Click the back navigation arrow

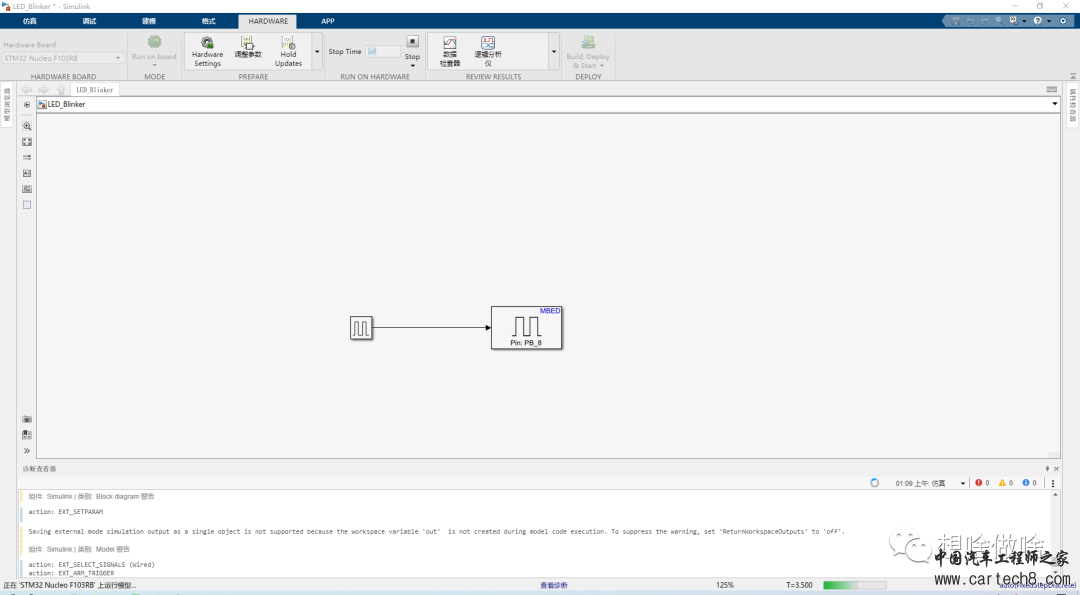coord(26,90)
